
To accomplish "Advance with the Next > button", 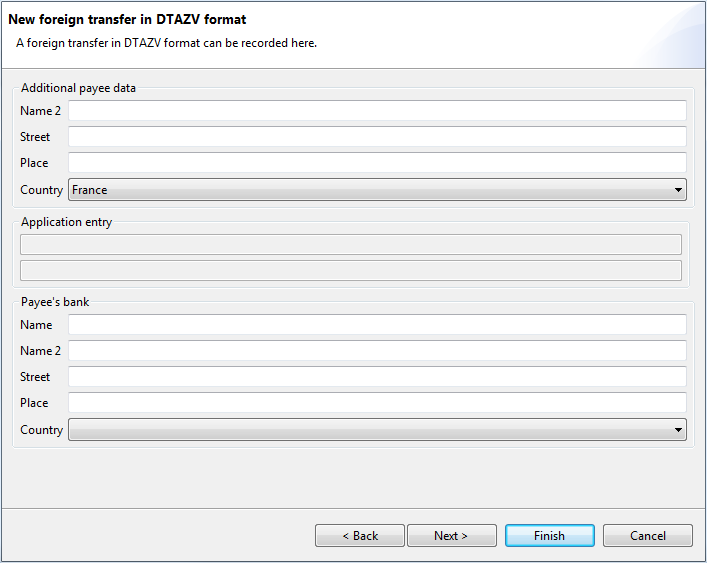I will pyautogui.click(x=452, y=536).
